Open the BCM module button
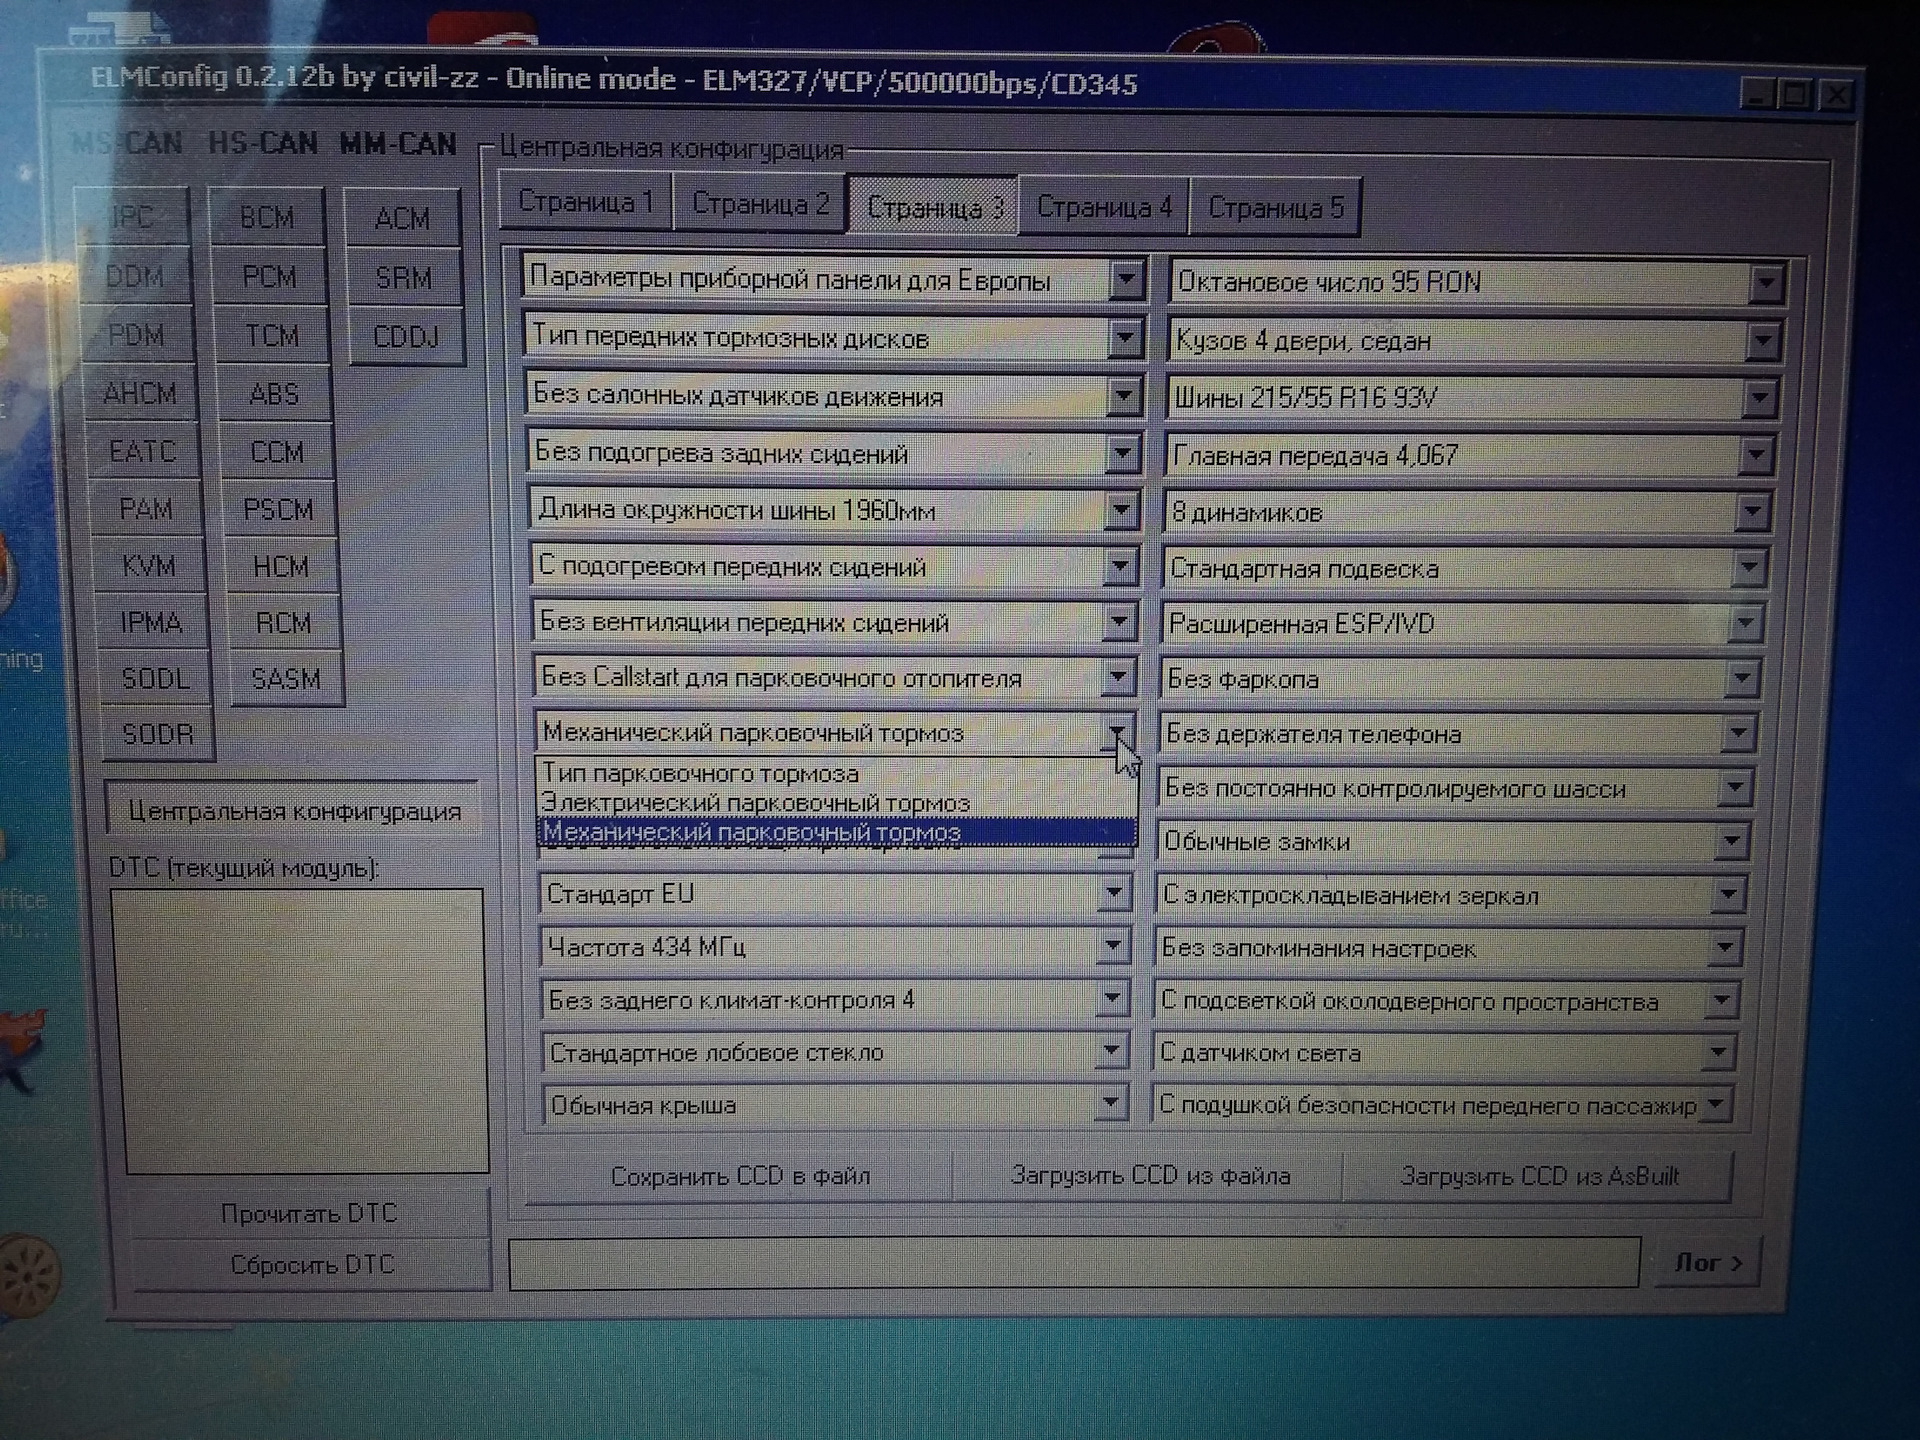1920x1440 pixels. 267,217
